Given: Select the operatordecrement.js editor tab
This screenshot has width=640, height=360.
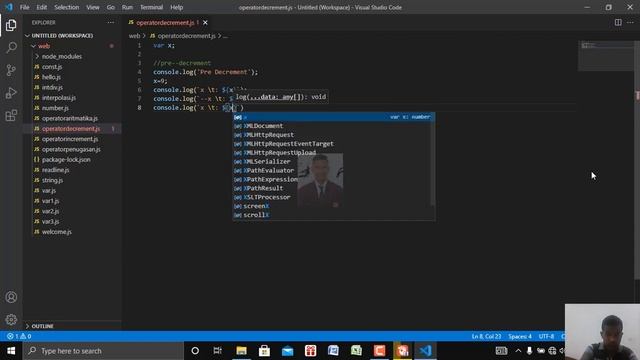Looking at the screenshot, I should tap(165, 22).
